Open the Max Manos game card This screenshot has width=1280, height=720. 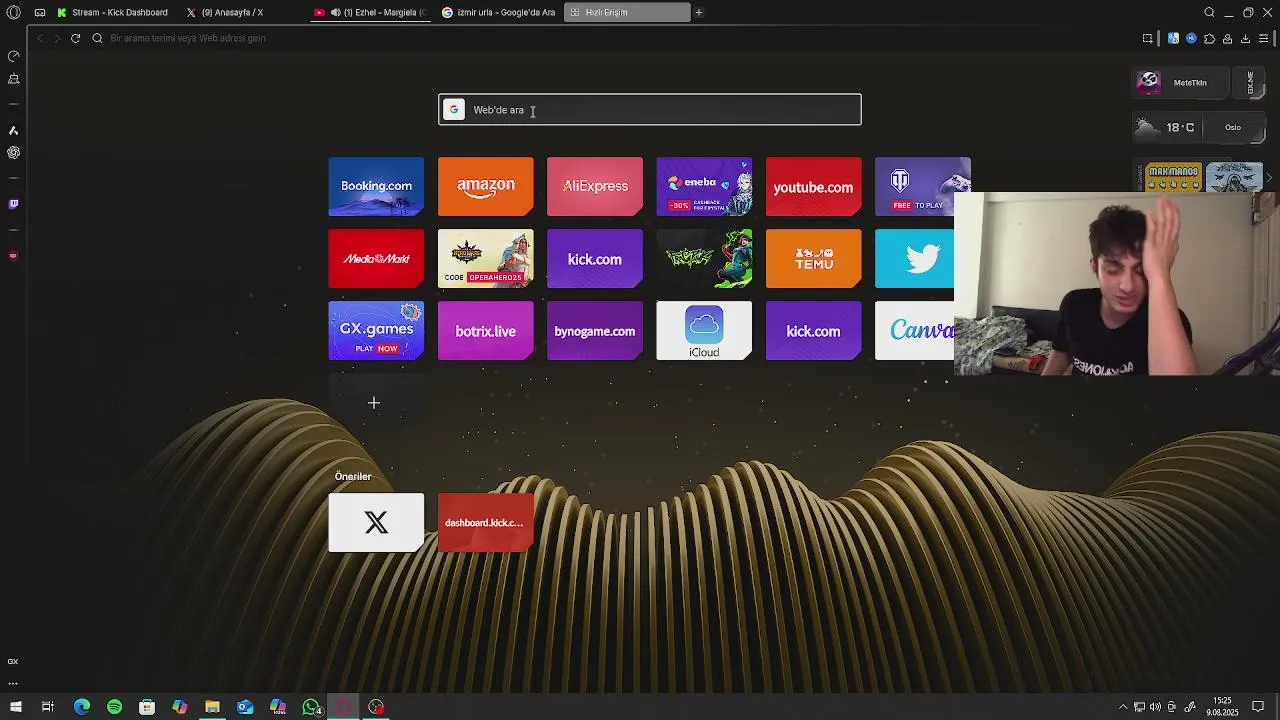point(1173,177)
